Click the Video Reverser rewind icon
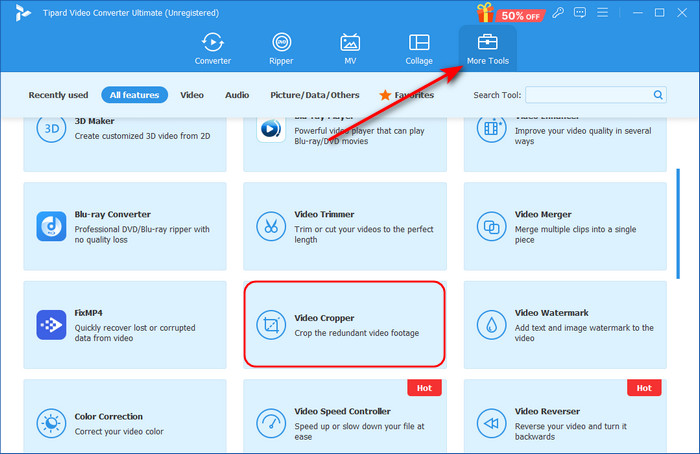Image resolution: width=700 pixels, height=454 pixels. coord(492,423)
